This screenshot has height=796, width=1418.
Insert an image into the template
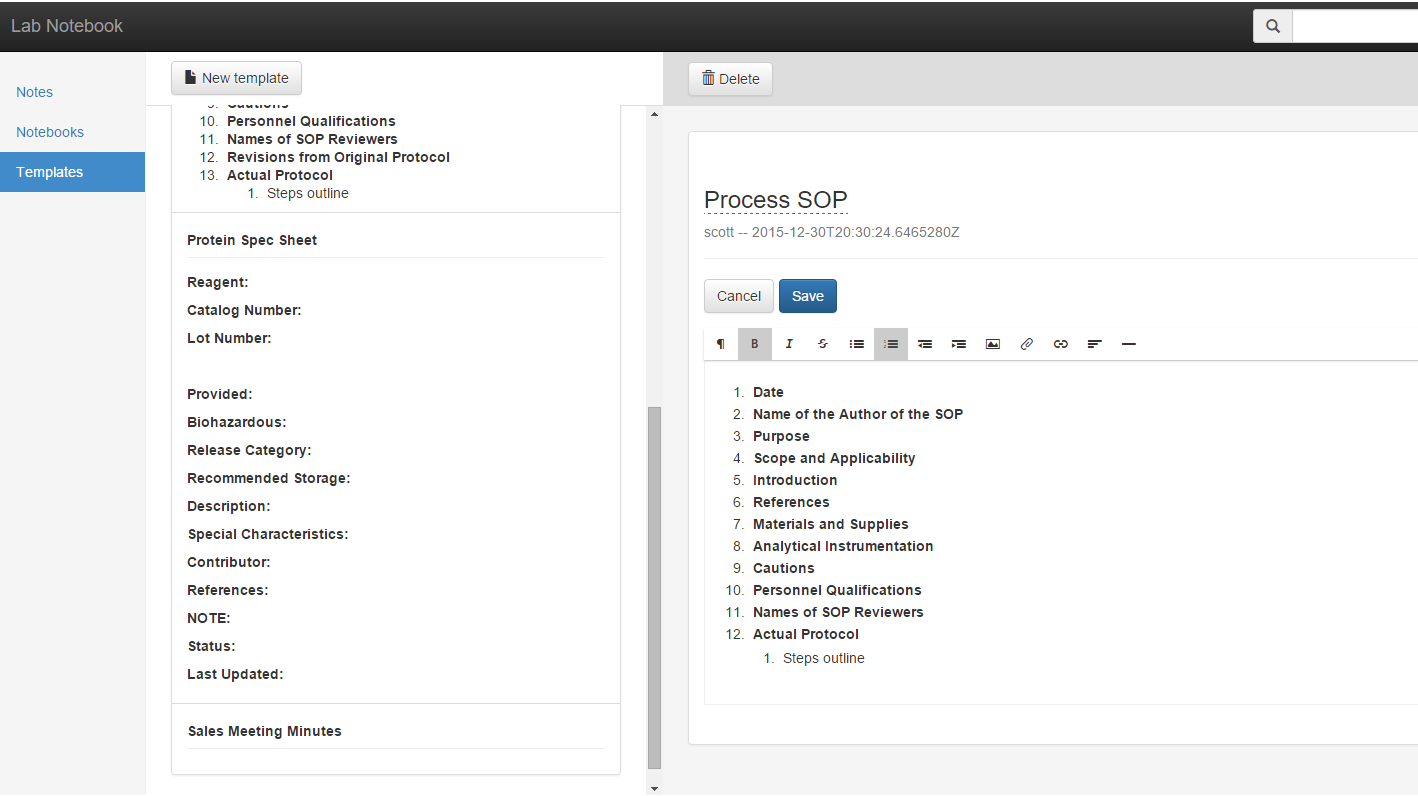pyautogui.click(x=992, y=343)
